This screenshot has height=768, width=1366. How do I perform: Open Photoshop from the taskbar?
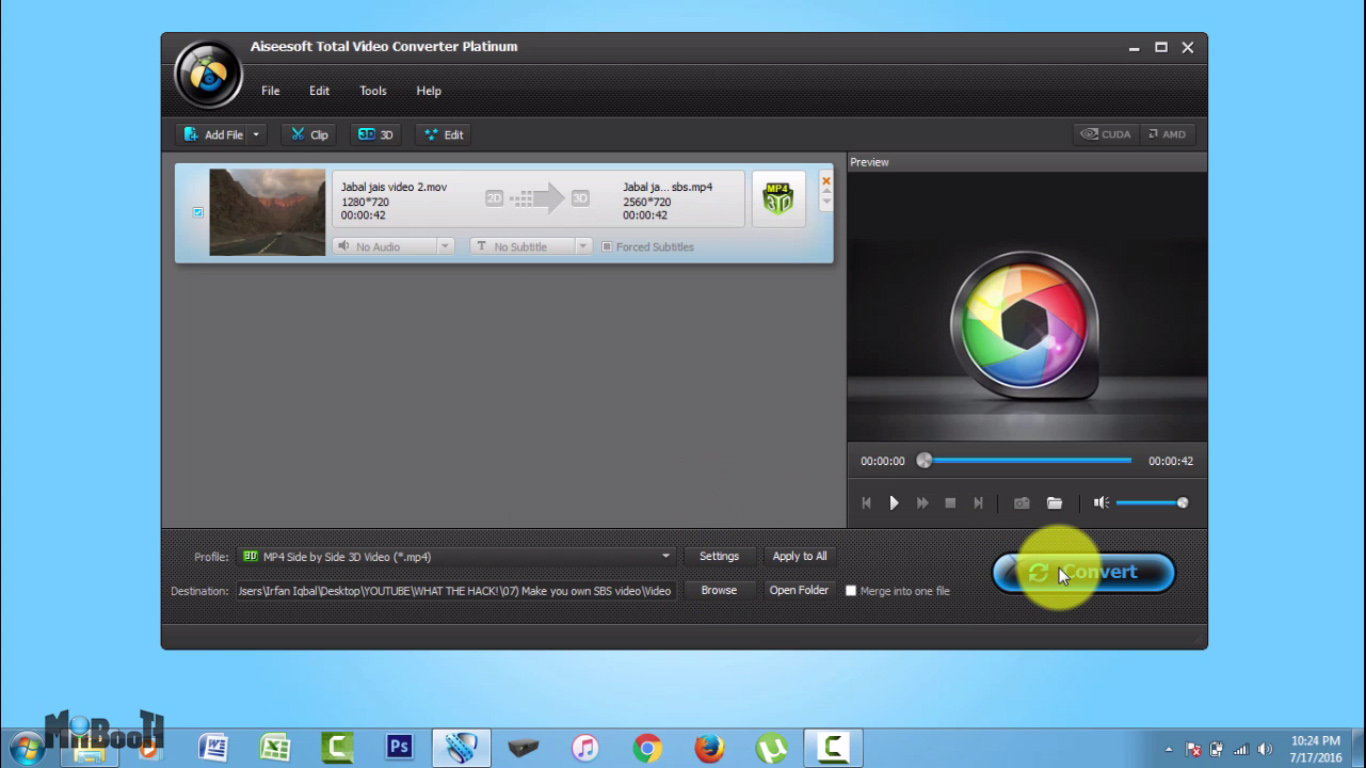tap(399, 747)
